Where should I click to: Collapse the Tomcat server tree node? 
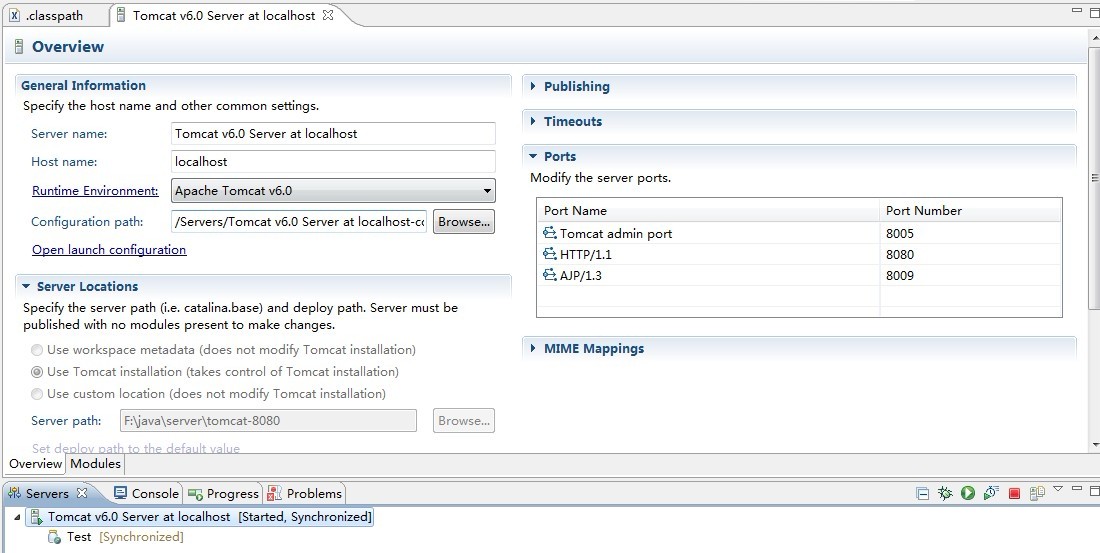tap(17, 518)
